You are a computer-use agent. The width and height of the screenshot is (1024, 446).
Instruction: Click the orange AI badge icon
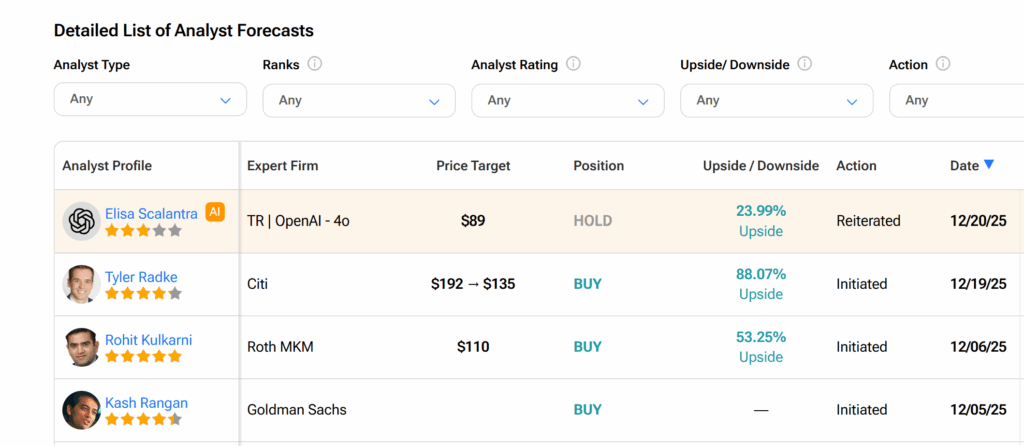(215, 211)
